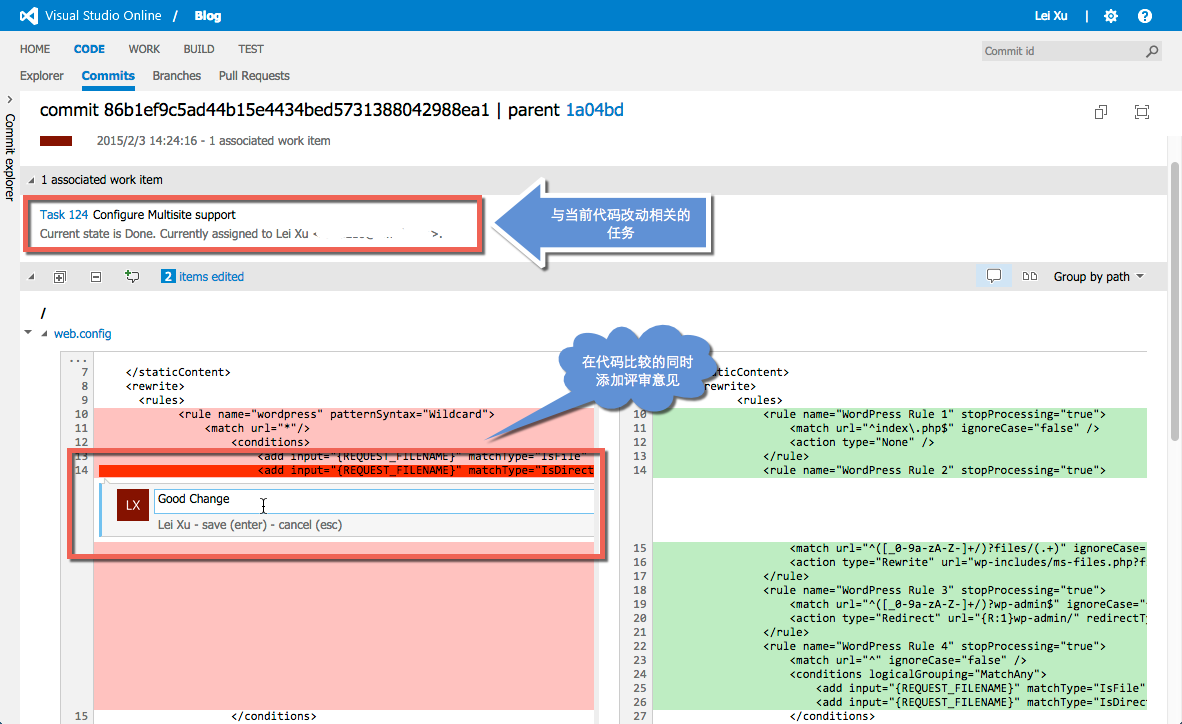
Task: Collapse the items edited section
Action: point(31,277)
